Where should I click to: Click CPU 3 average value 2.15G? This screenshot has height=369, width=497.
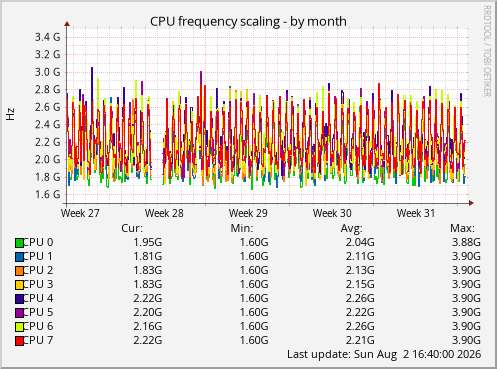click(360, 284)
